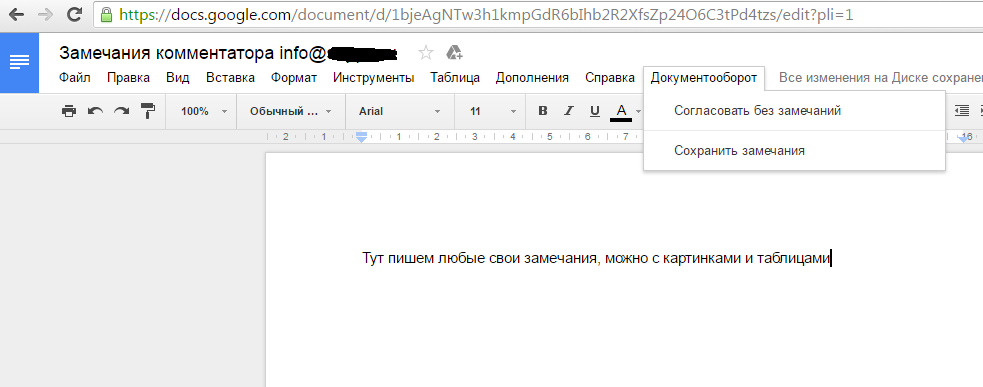Open the Дополнения menu
The width and height of the screenshot is (983, 387).
532,78
